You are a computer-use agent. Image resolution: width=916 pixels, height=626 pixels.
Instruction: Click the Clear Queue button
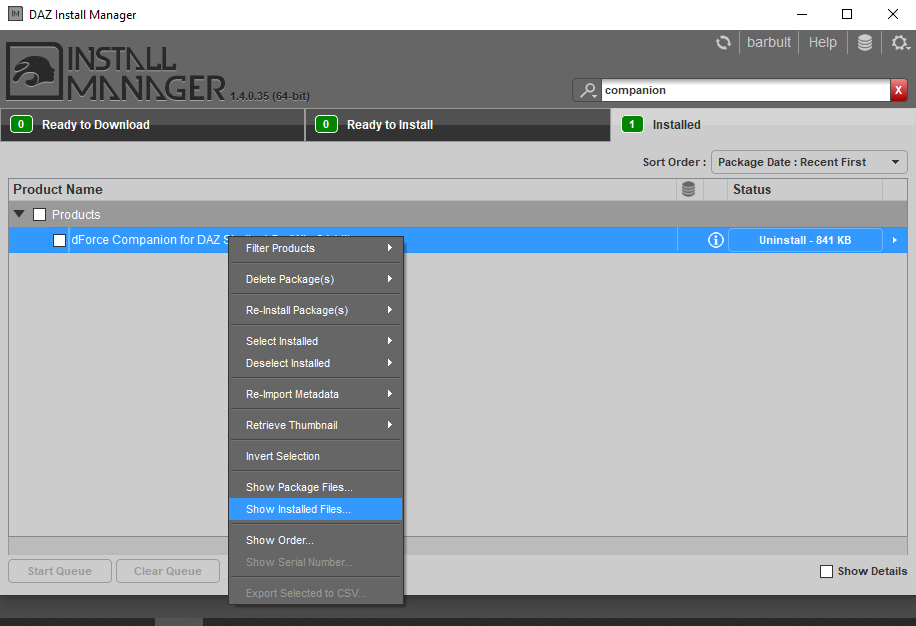point(168,571)
